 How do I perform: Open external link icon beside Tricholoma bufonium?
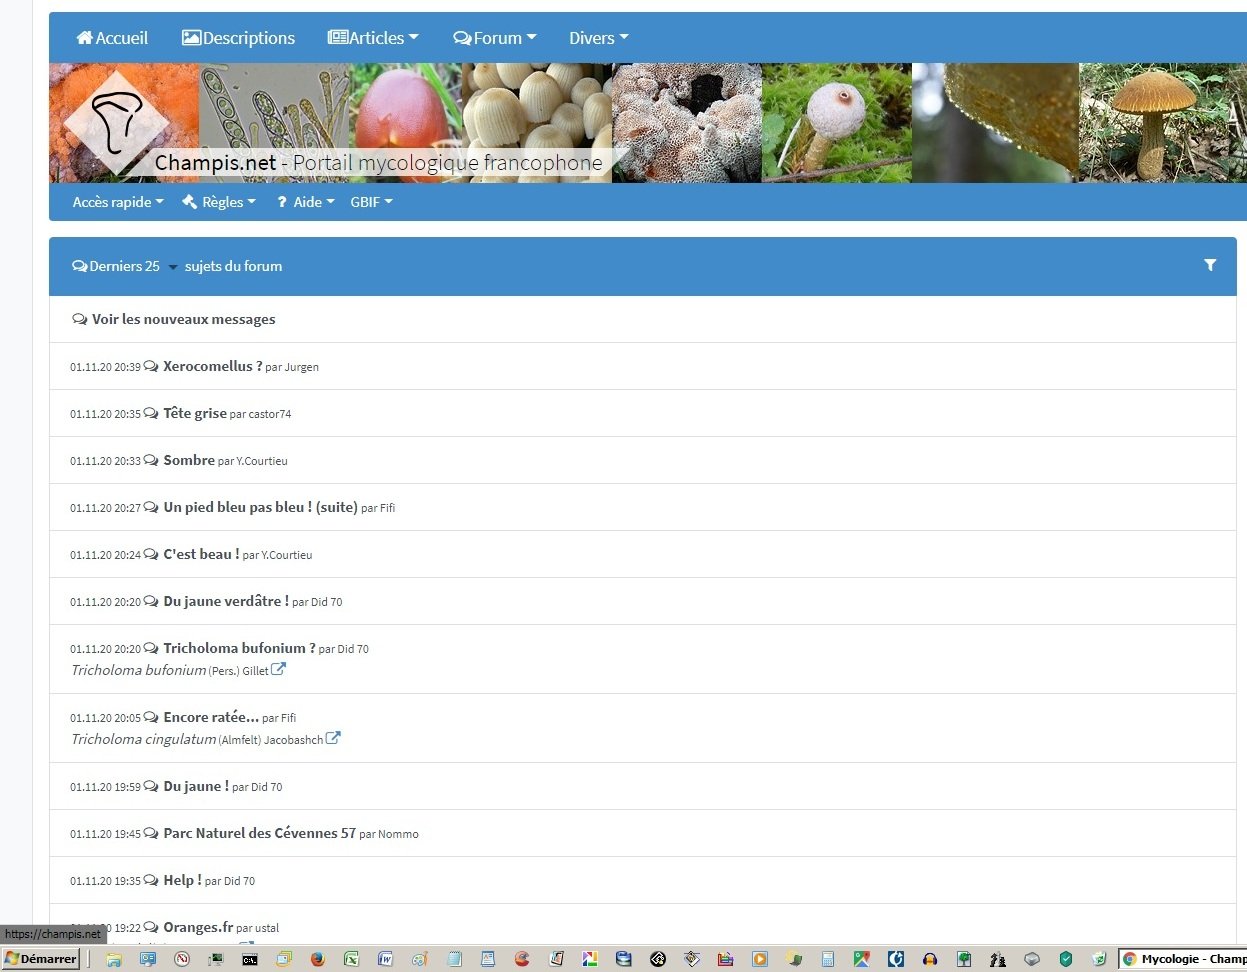[279, 670]
